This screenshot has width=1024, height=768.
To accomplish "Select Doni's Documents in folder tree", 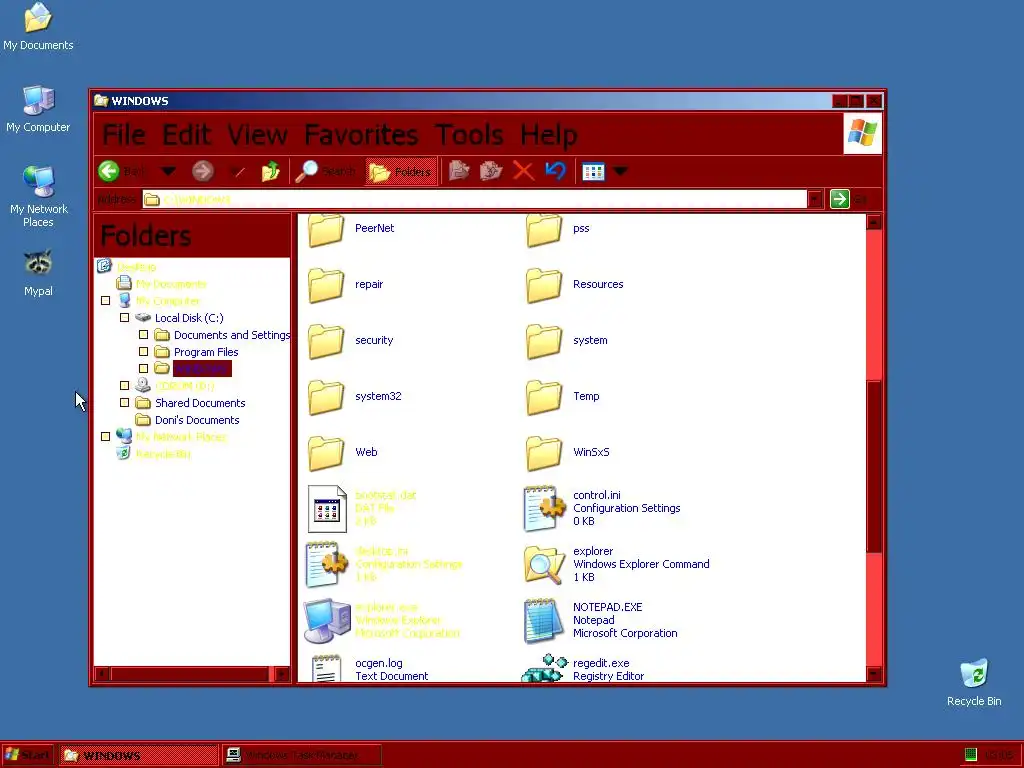I will 197,420.
